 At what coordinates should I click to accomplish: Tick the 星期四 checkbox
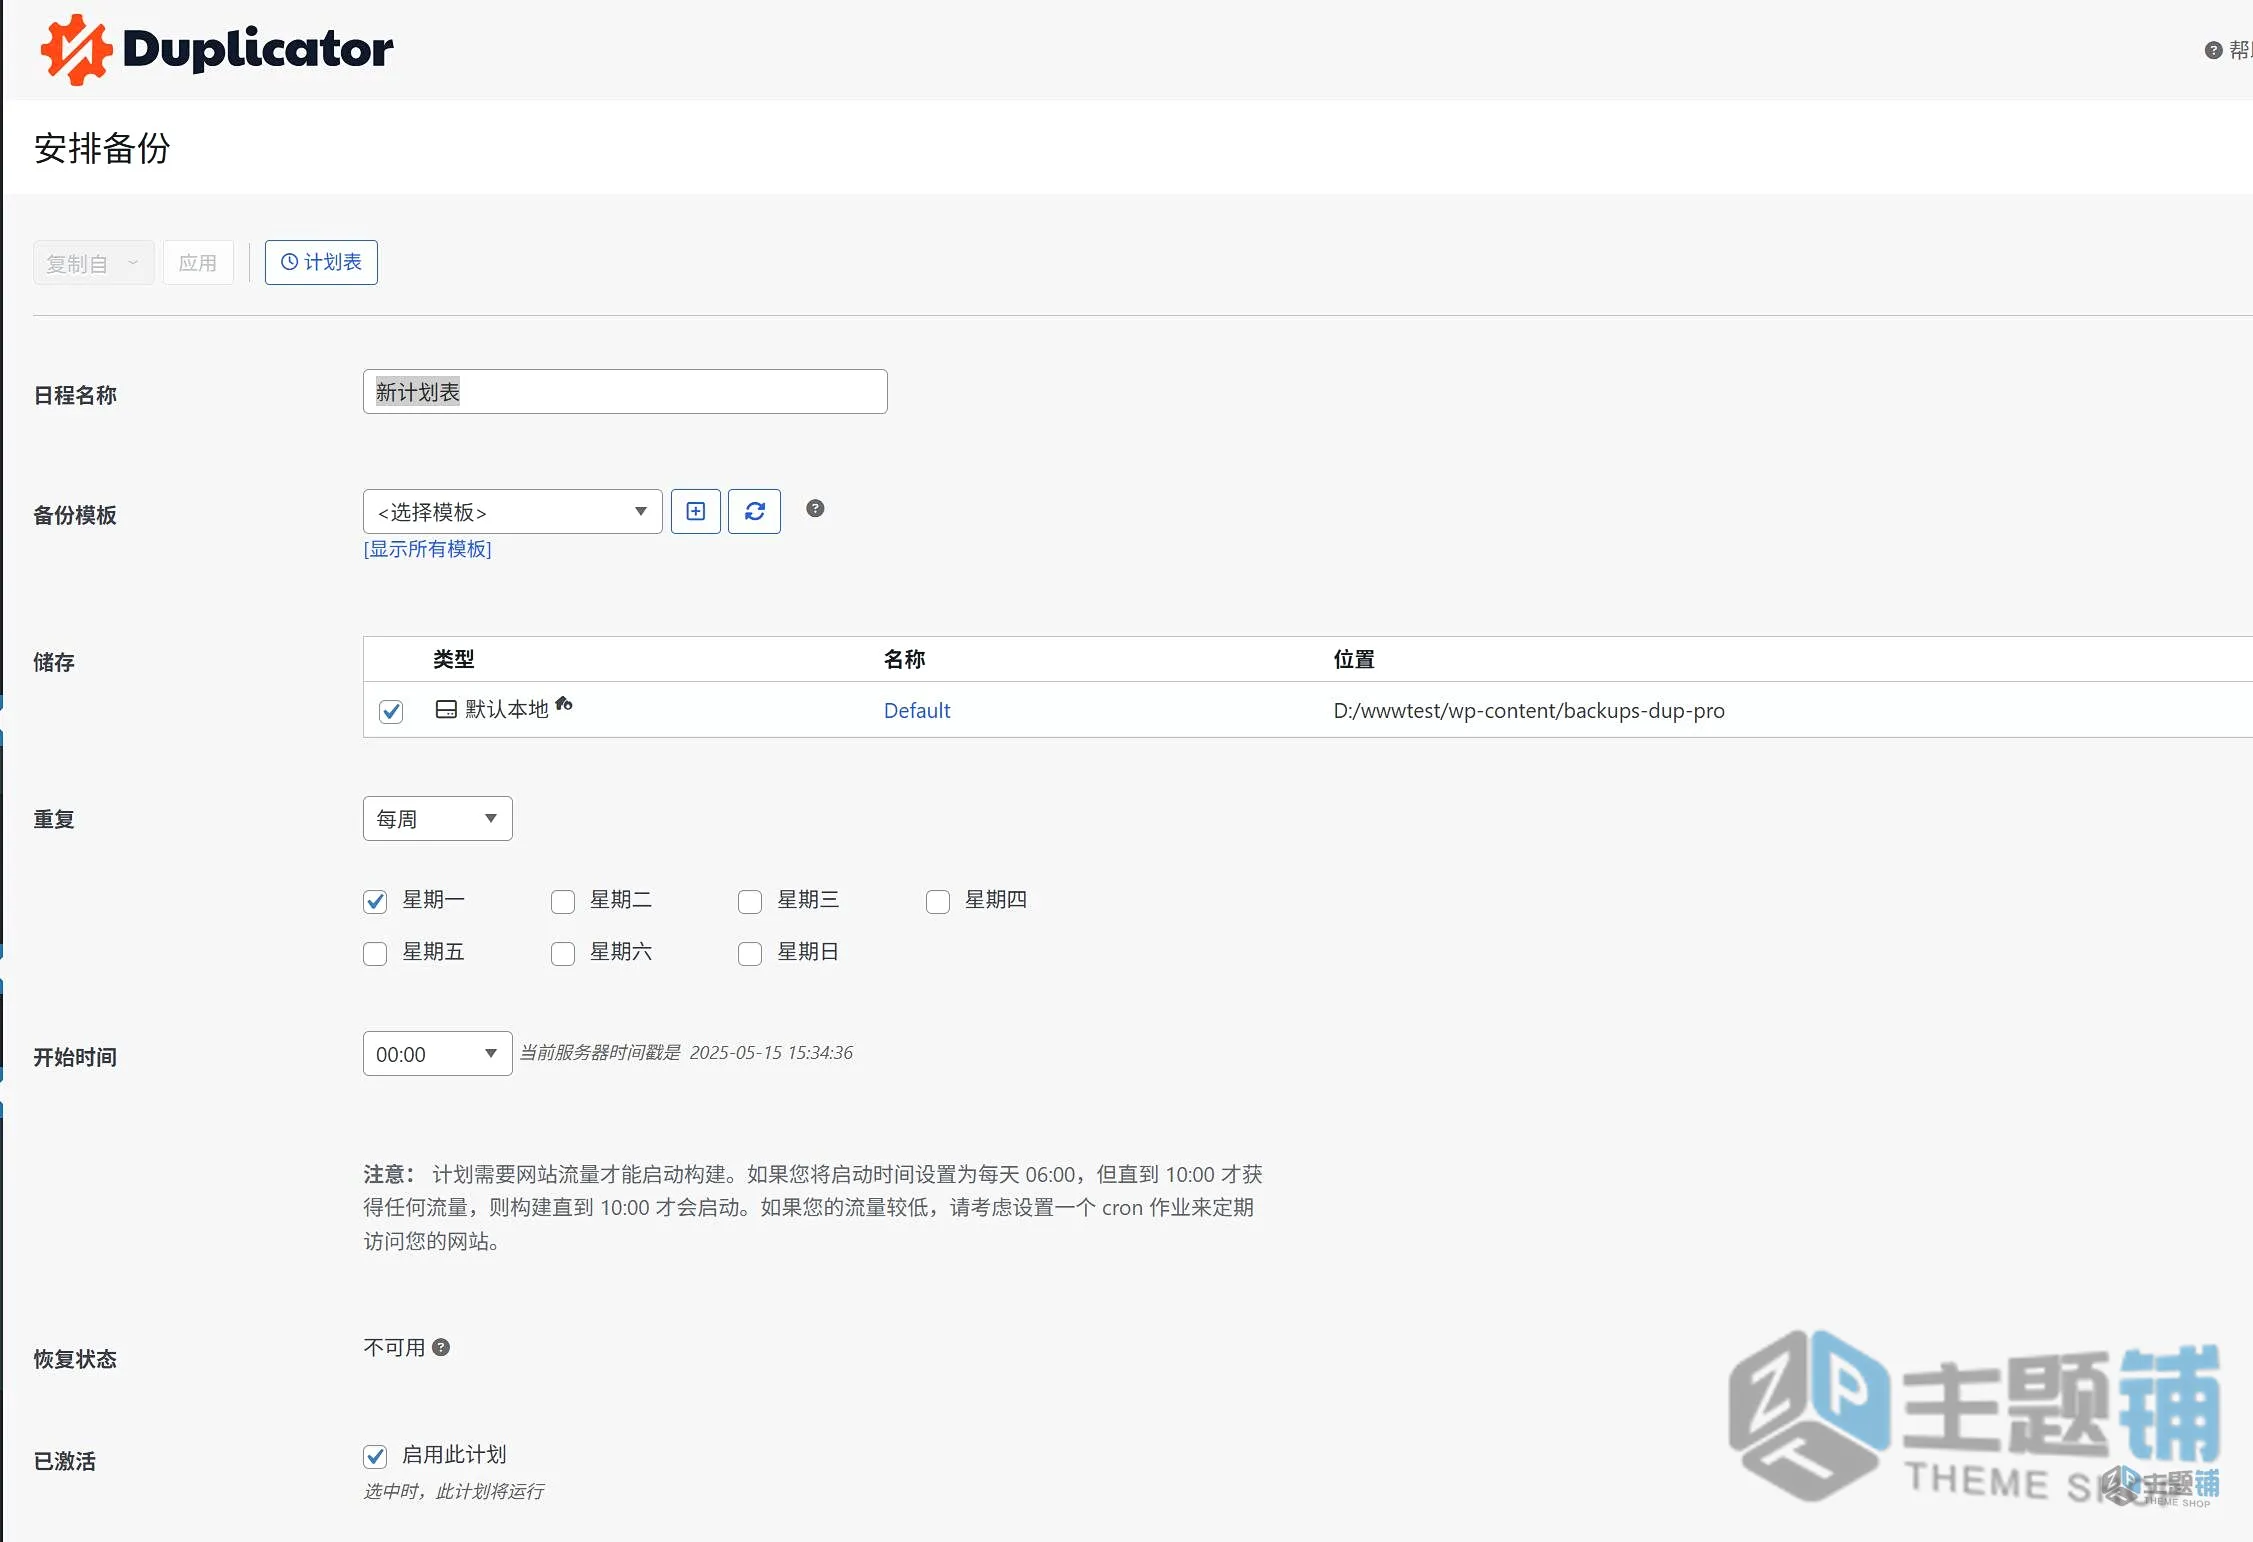[x=938, y=901]
